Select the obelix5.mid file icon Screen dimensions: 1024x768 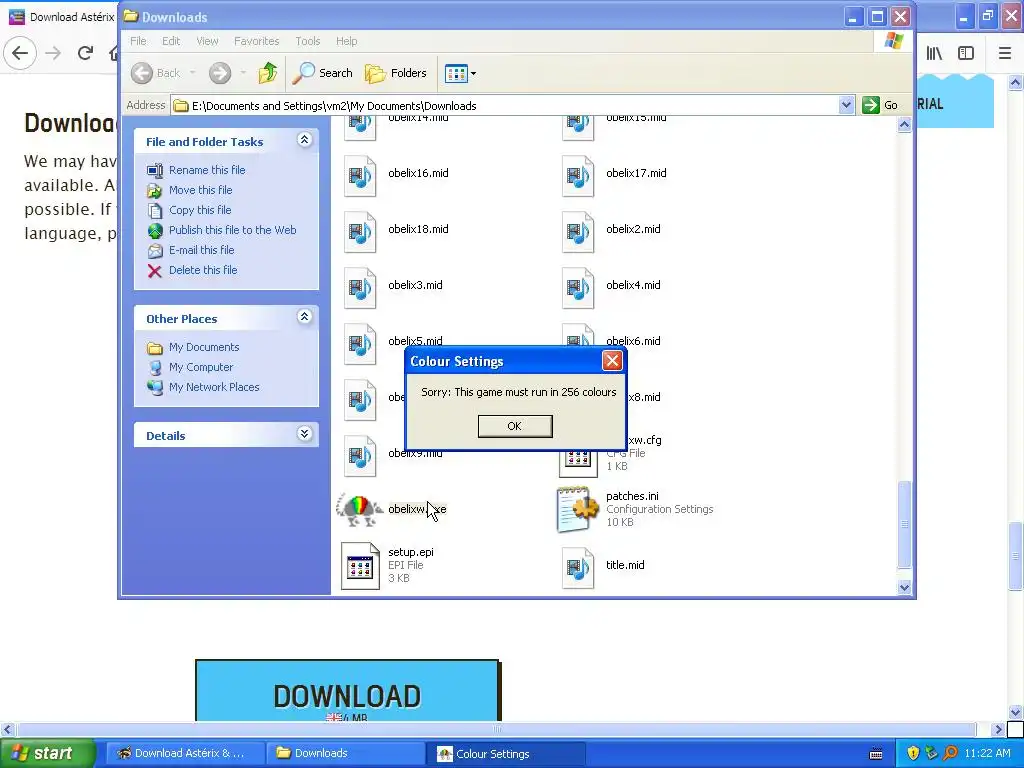click(360, 344)
